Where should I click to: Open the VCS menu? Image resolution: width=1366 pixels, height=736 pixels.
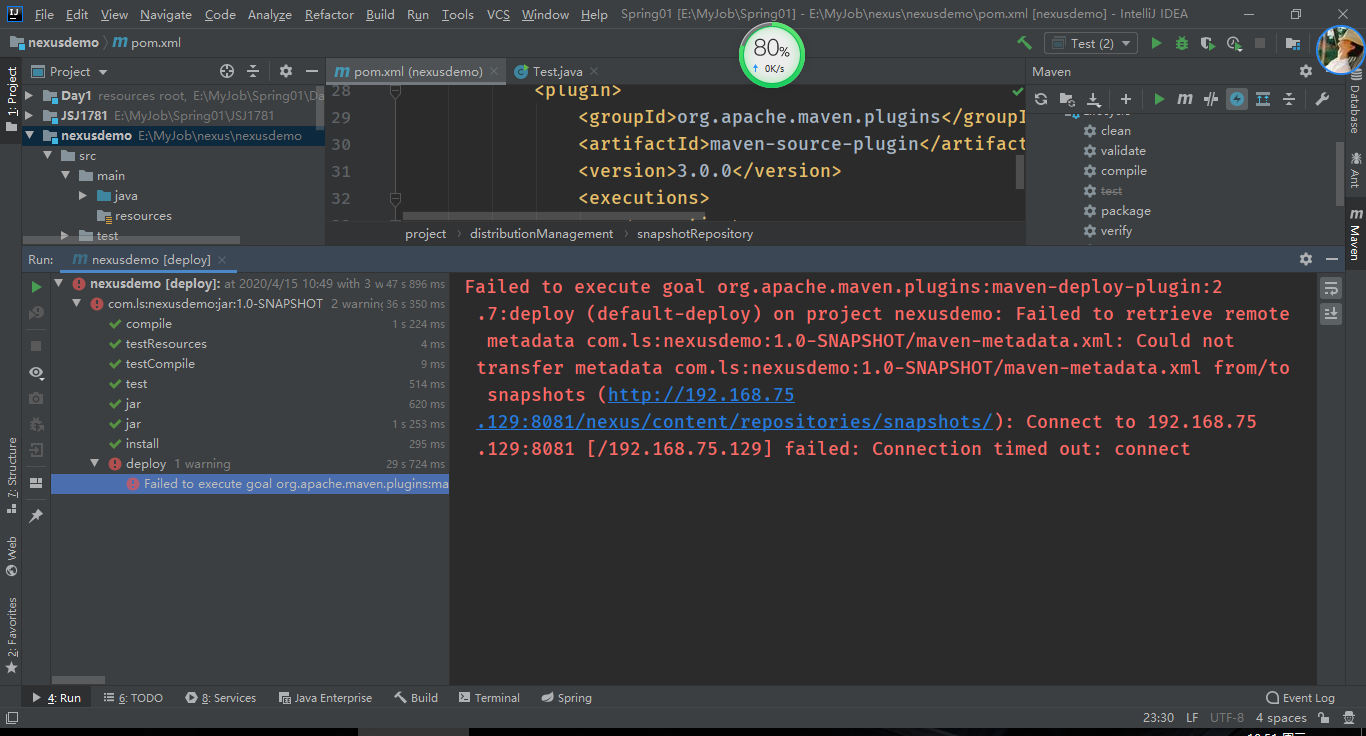[498, 15]
